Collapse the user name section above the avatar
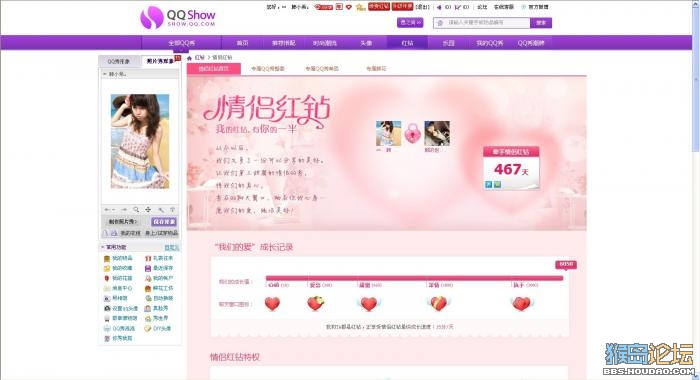This screenshot has width=700, height=380. (105, 74)
